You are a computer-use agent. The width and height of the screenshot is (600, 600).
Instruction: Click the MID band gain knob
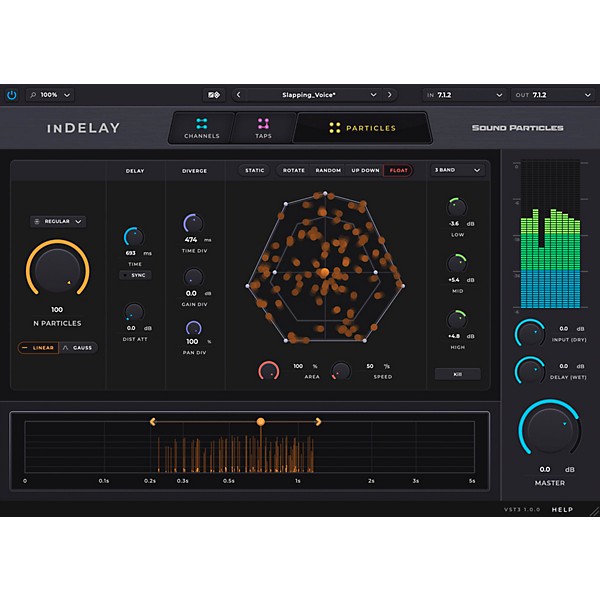tap(457, 264)
